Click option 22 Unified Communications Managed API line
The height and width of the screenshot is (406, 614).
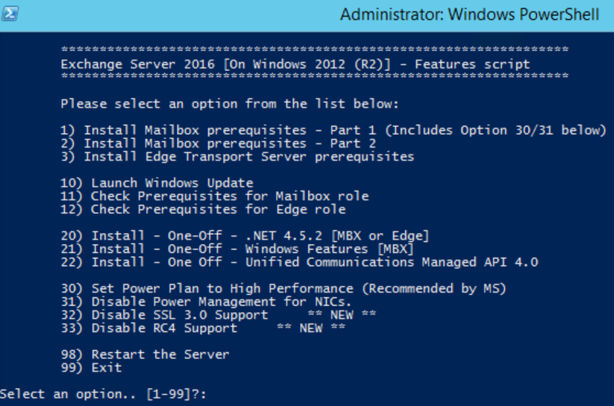(x=299, y=262)
